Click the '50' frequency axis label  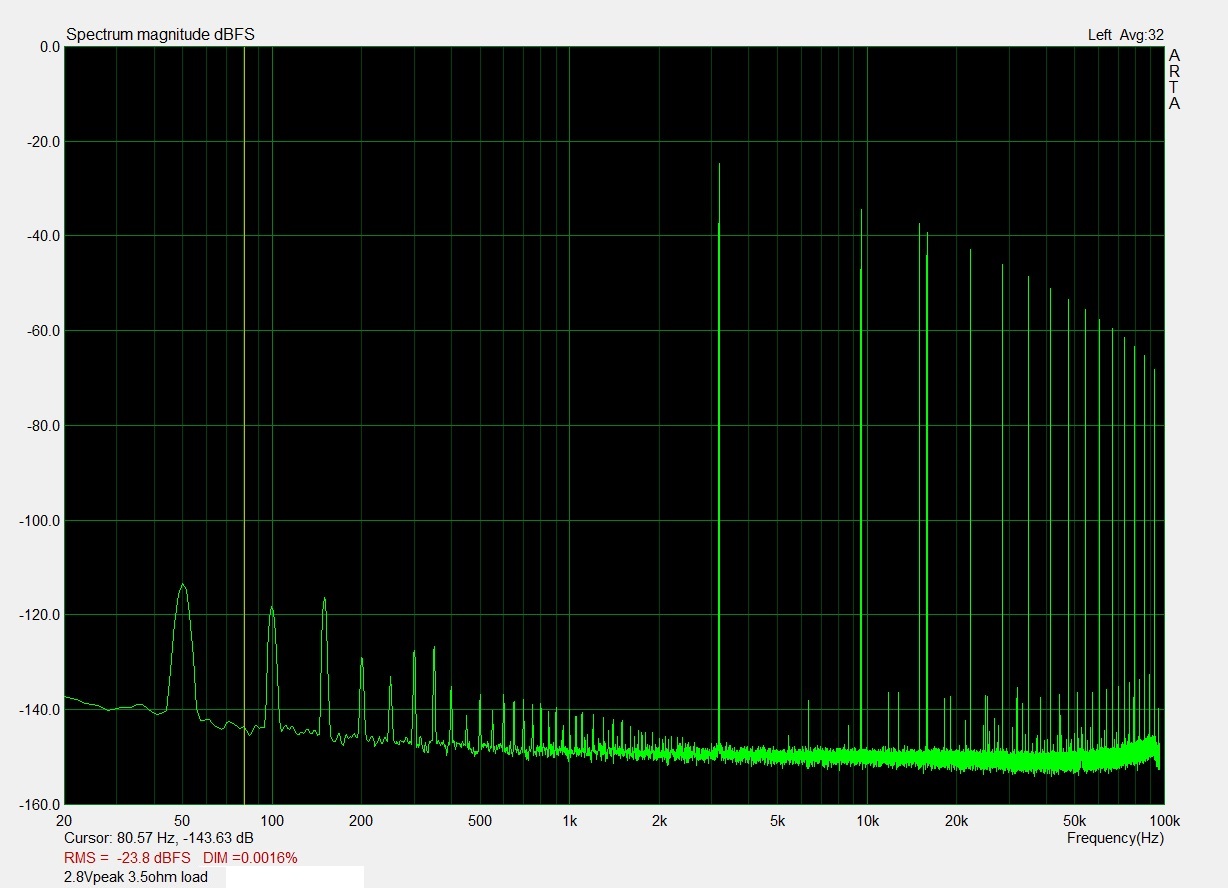pyautogui.click(x=182, y=822)
